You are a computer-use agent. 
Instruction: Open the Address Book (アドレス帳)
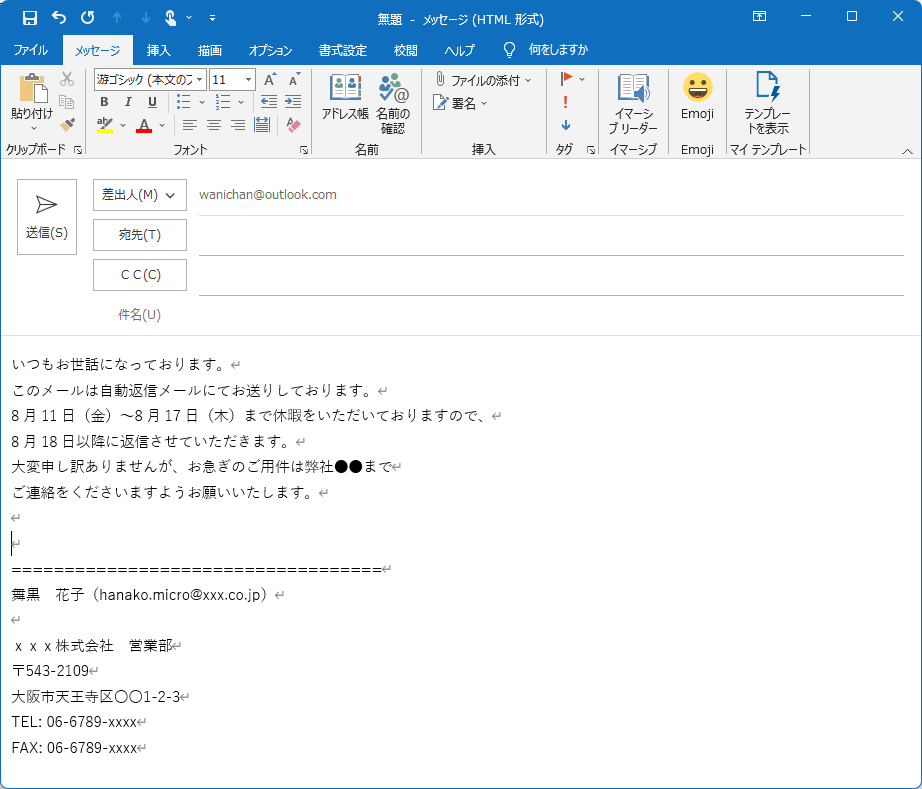pyautogui.click(x=345, y=97)
